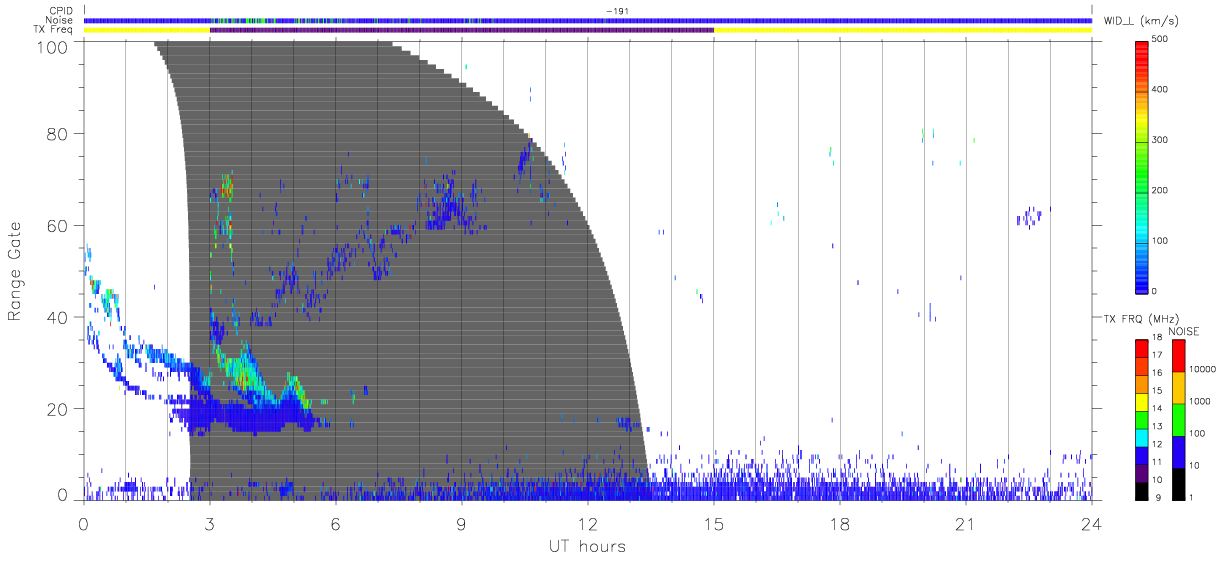The width and height of the screenshot is (1228, 567).
Task: Click the UT hours axis title
Action: coord(587,547)
